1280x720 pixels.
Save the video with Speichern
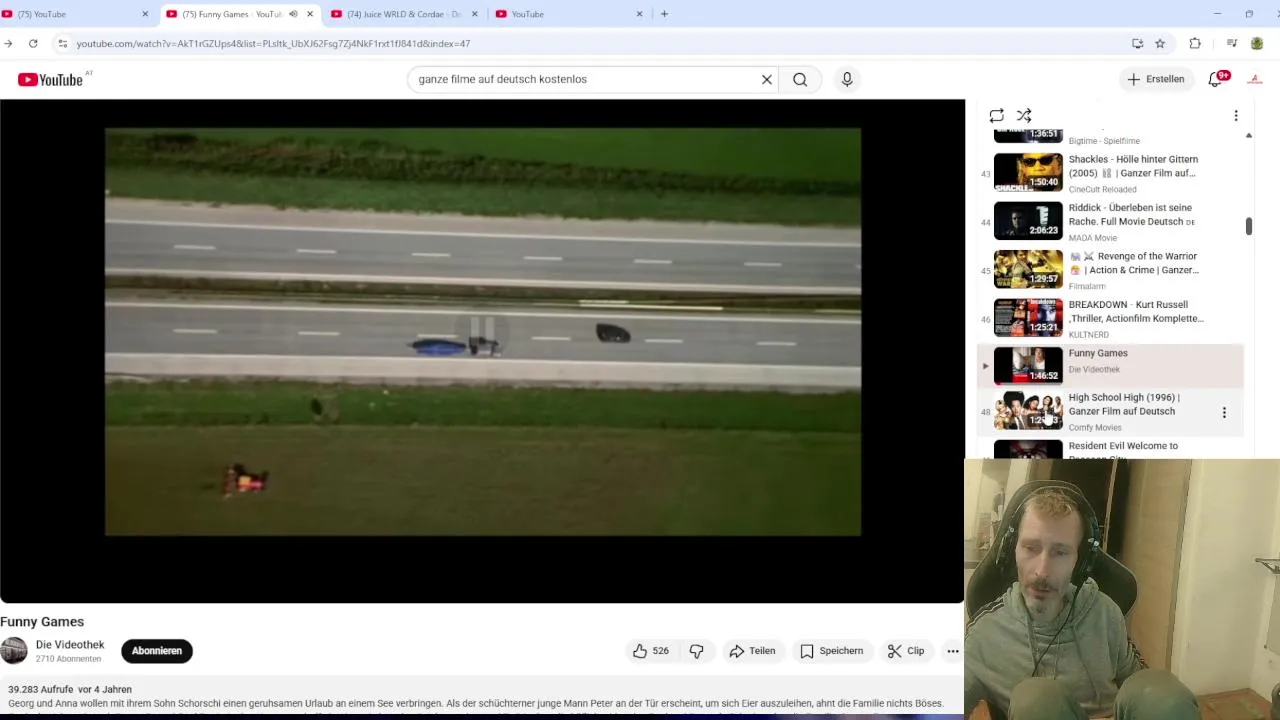(x=832, y=651)
